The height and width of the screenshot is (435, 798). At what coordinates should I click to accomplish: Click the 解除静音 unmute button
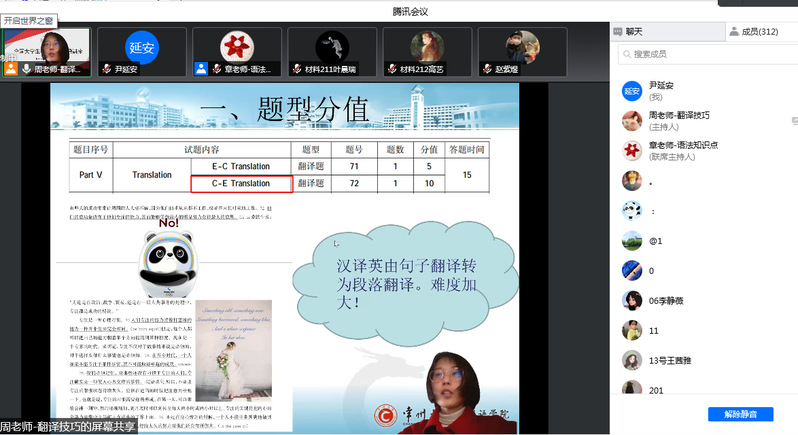click(740, 414)
